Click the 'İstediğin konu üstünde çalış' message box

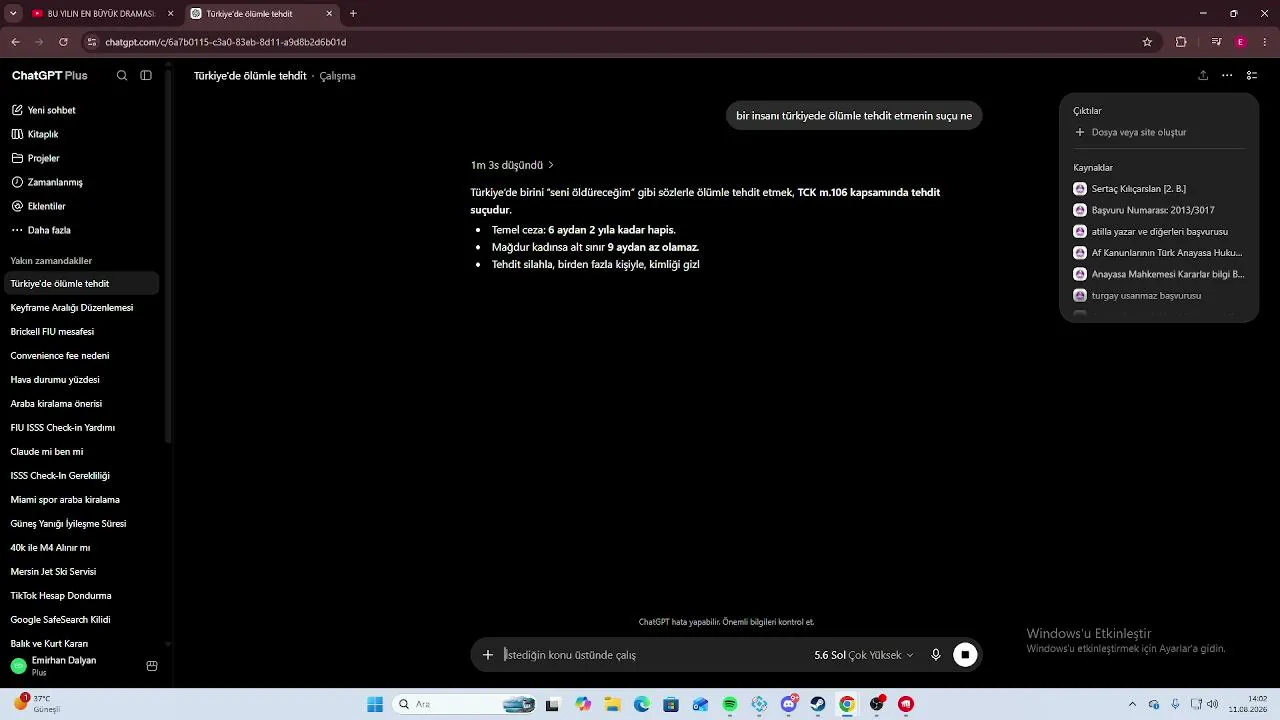654,655
